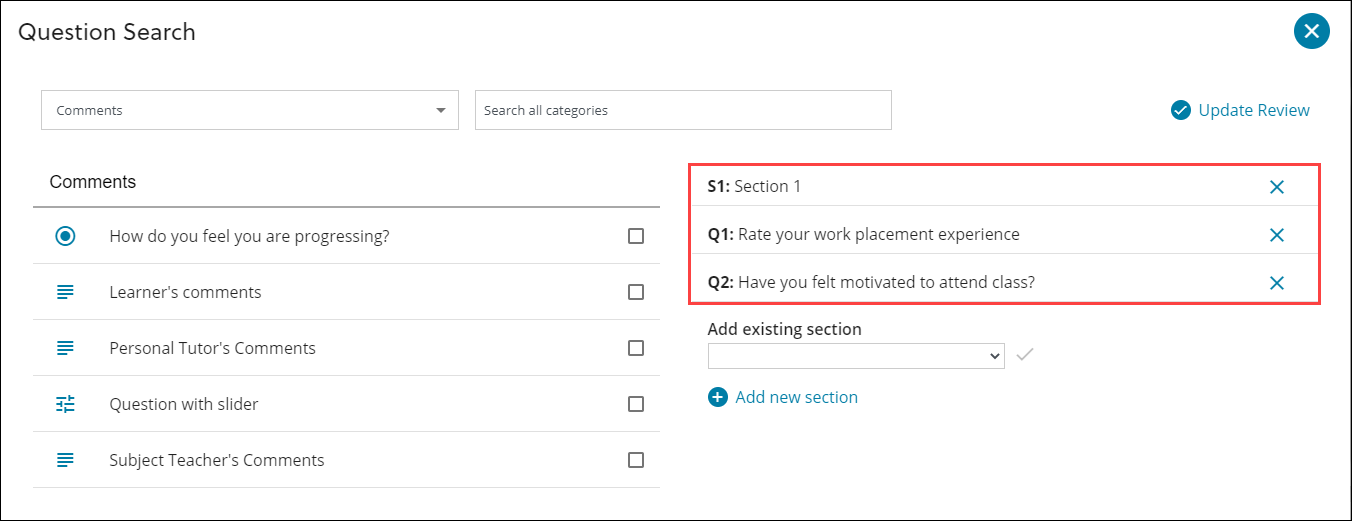This screenshot has width=1352, height=521.
Task: Click slider icon beside Question with slider
Action: pos(65,404)
